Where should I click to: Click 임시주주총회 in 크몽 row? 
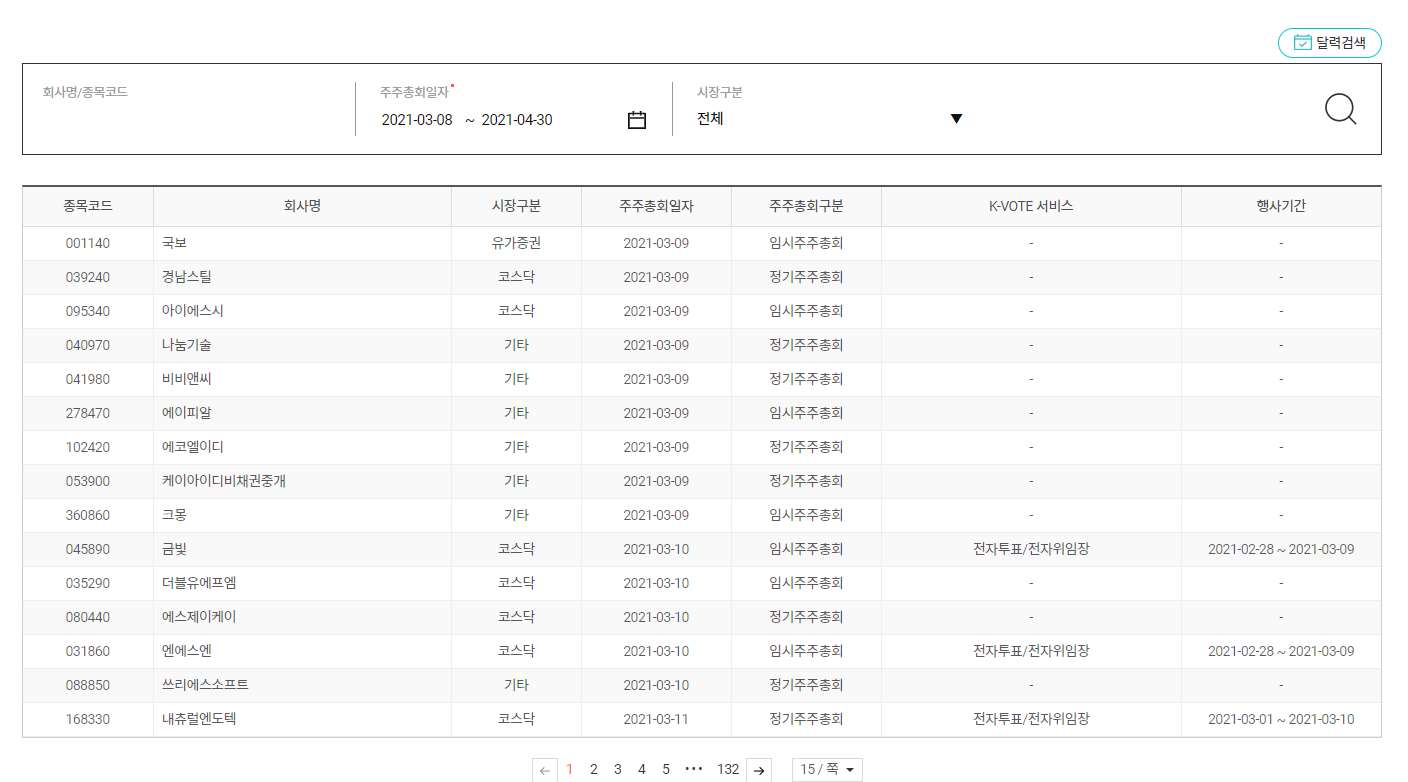806,515
